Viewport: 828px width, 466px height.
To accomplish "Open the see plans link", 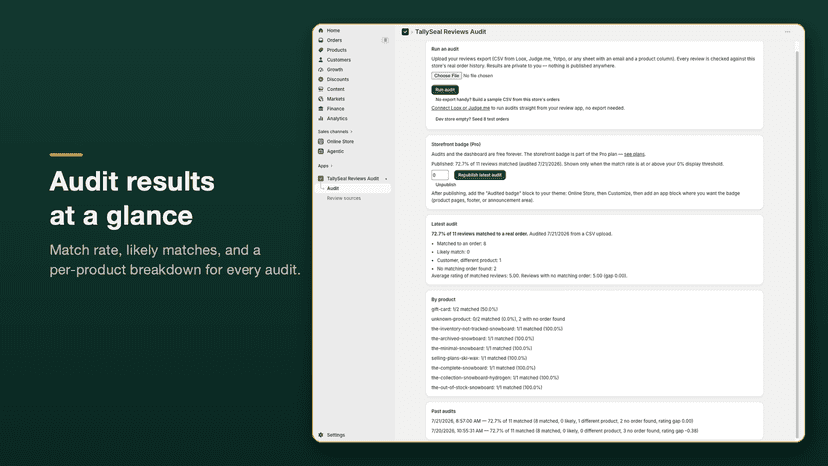I will pyautogui.click(x=634, y=154).
